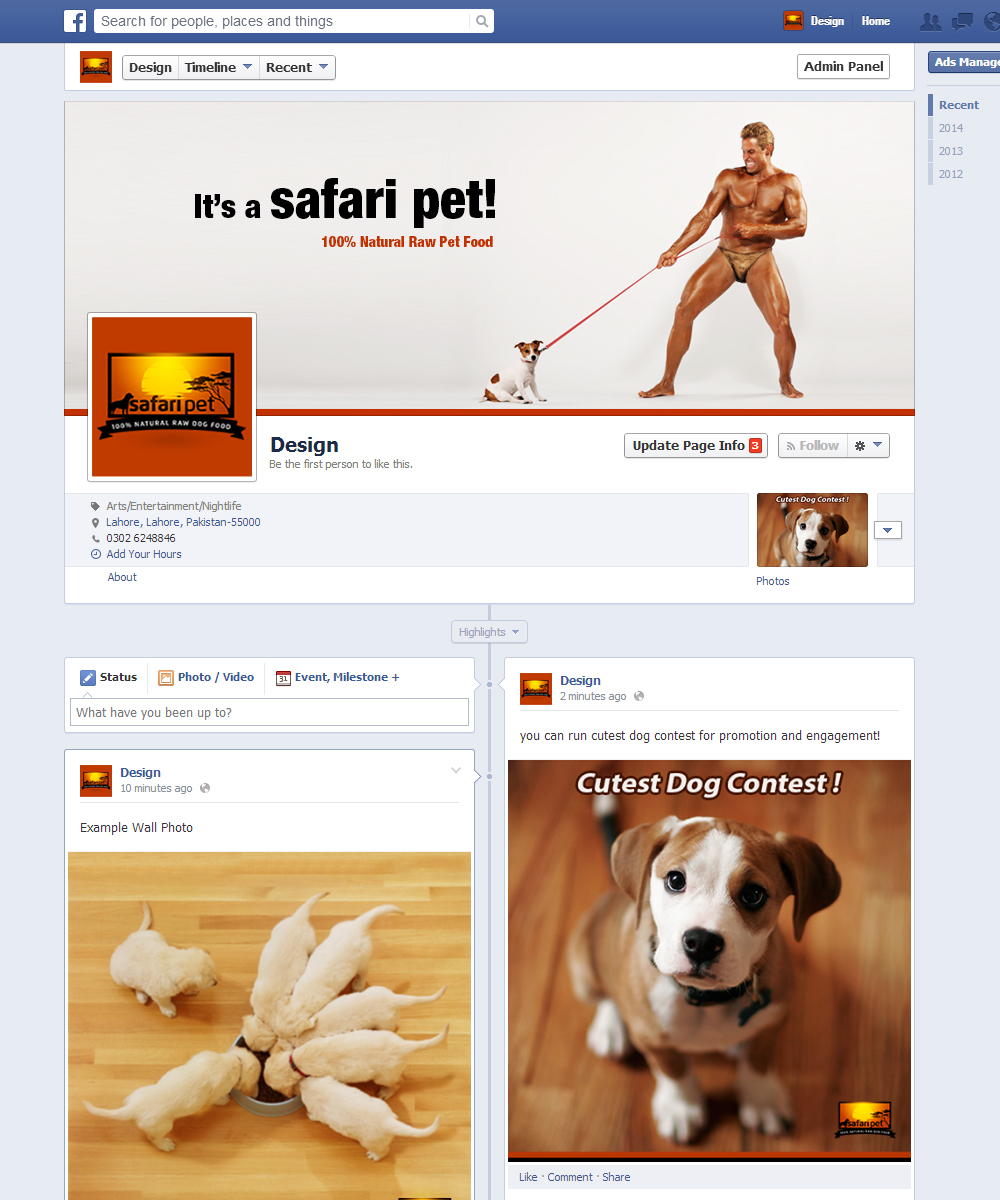Select the Status tab
This screenshot has height=1200, width=1000.
[109, 677]
